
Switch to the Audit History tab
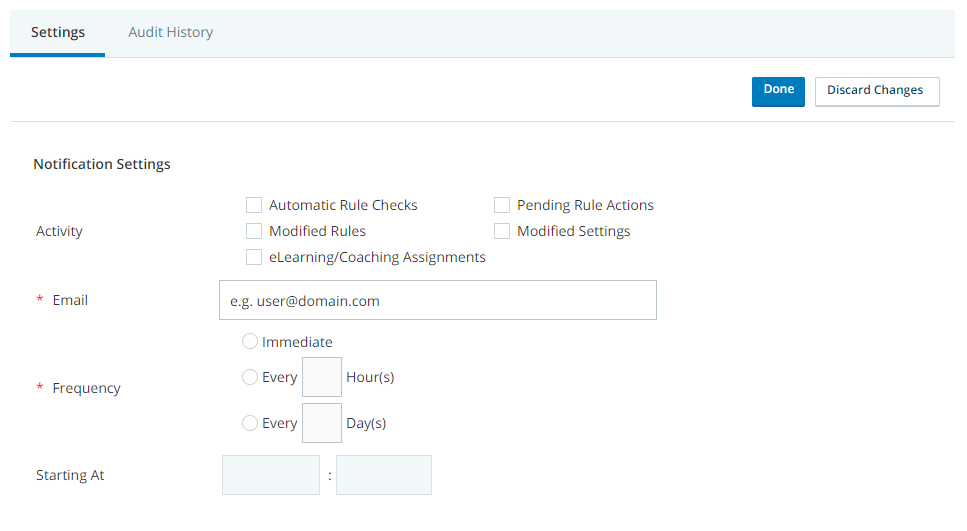pyautogui.click(x=170, y=32)
